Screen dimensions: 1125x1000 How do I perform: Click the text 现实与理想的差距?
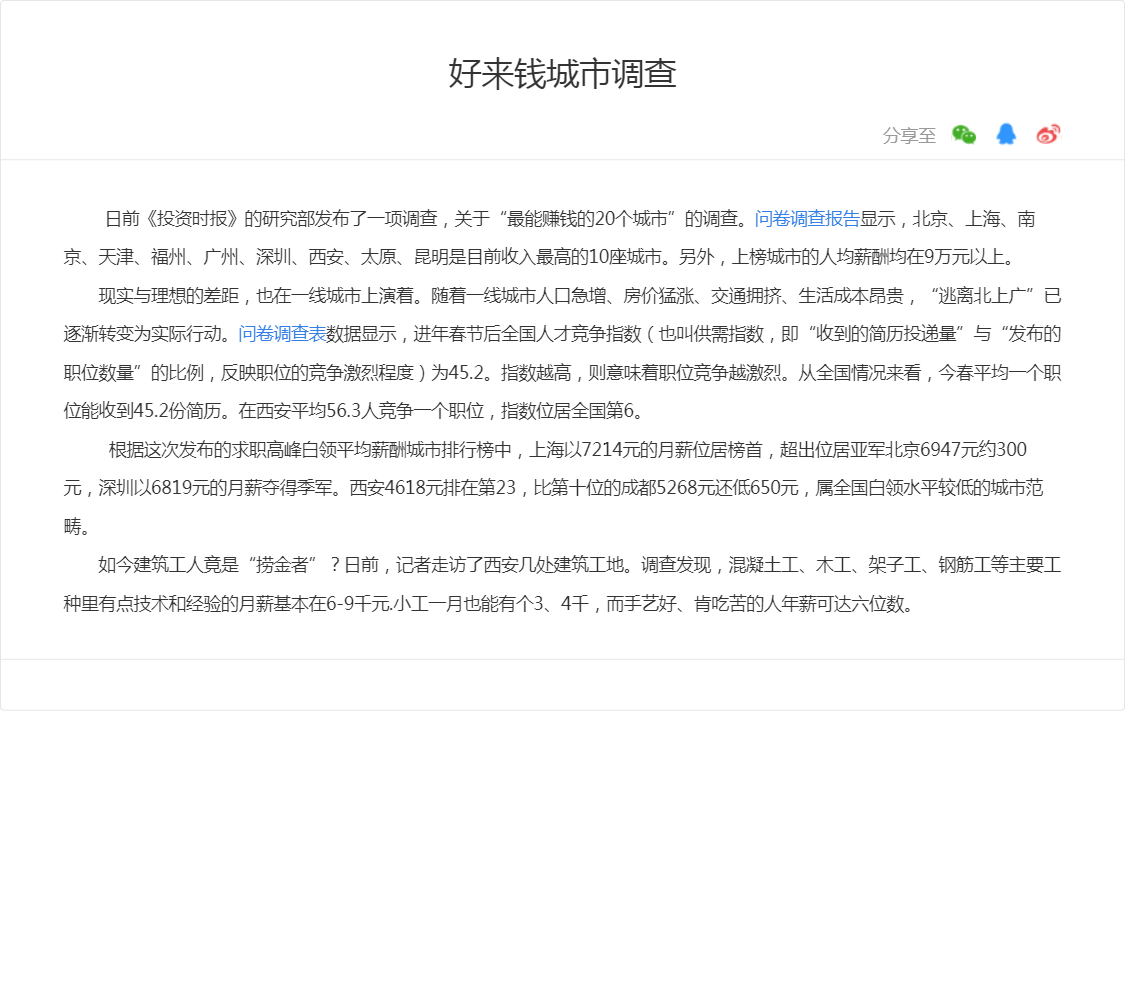click(169, 296)
